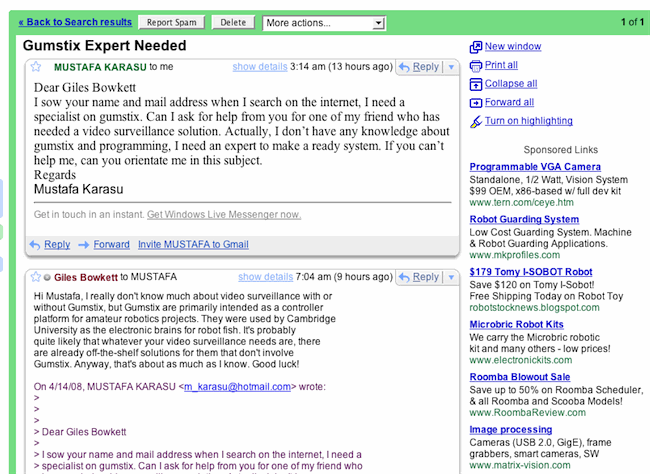
Task: Invite MUSTAFA to Gmail
Action: pyautogui.click(x=193, y=245)
